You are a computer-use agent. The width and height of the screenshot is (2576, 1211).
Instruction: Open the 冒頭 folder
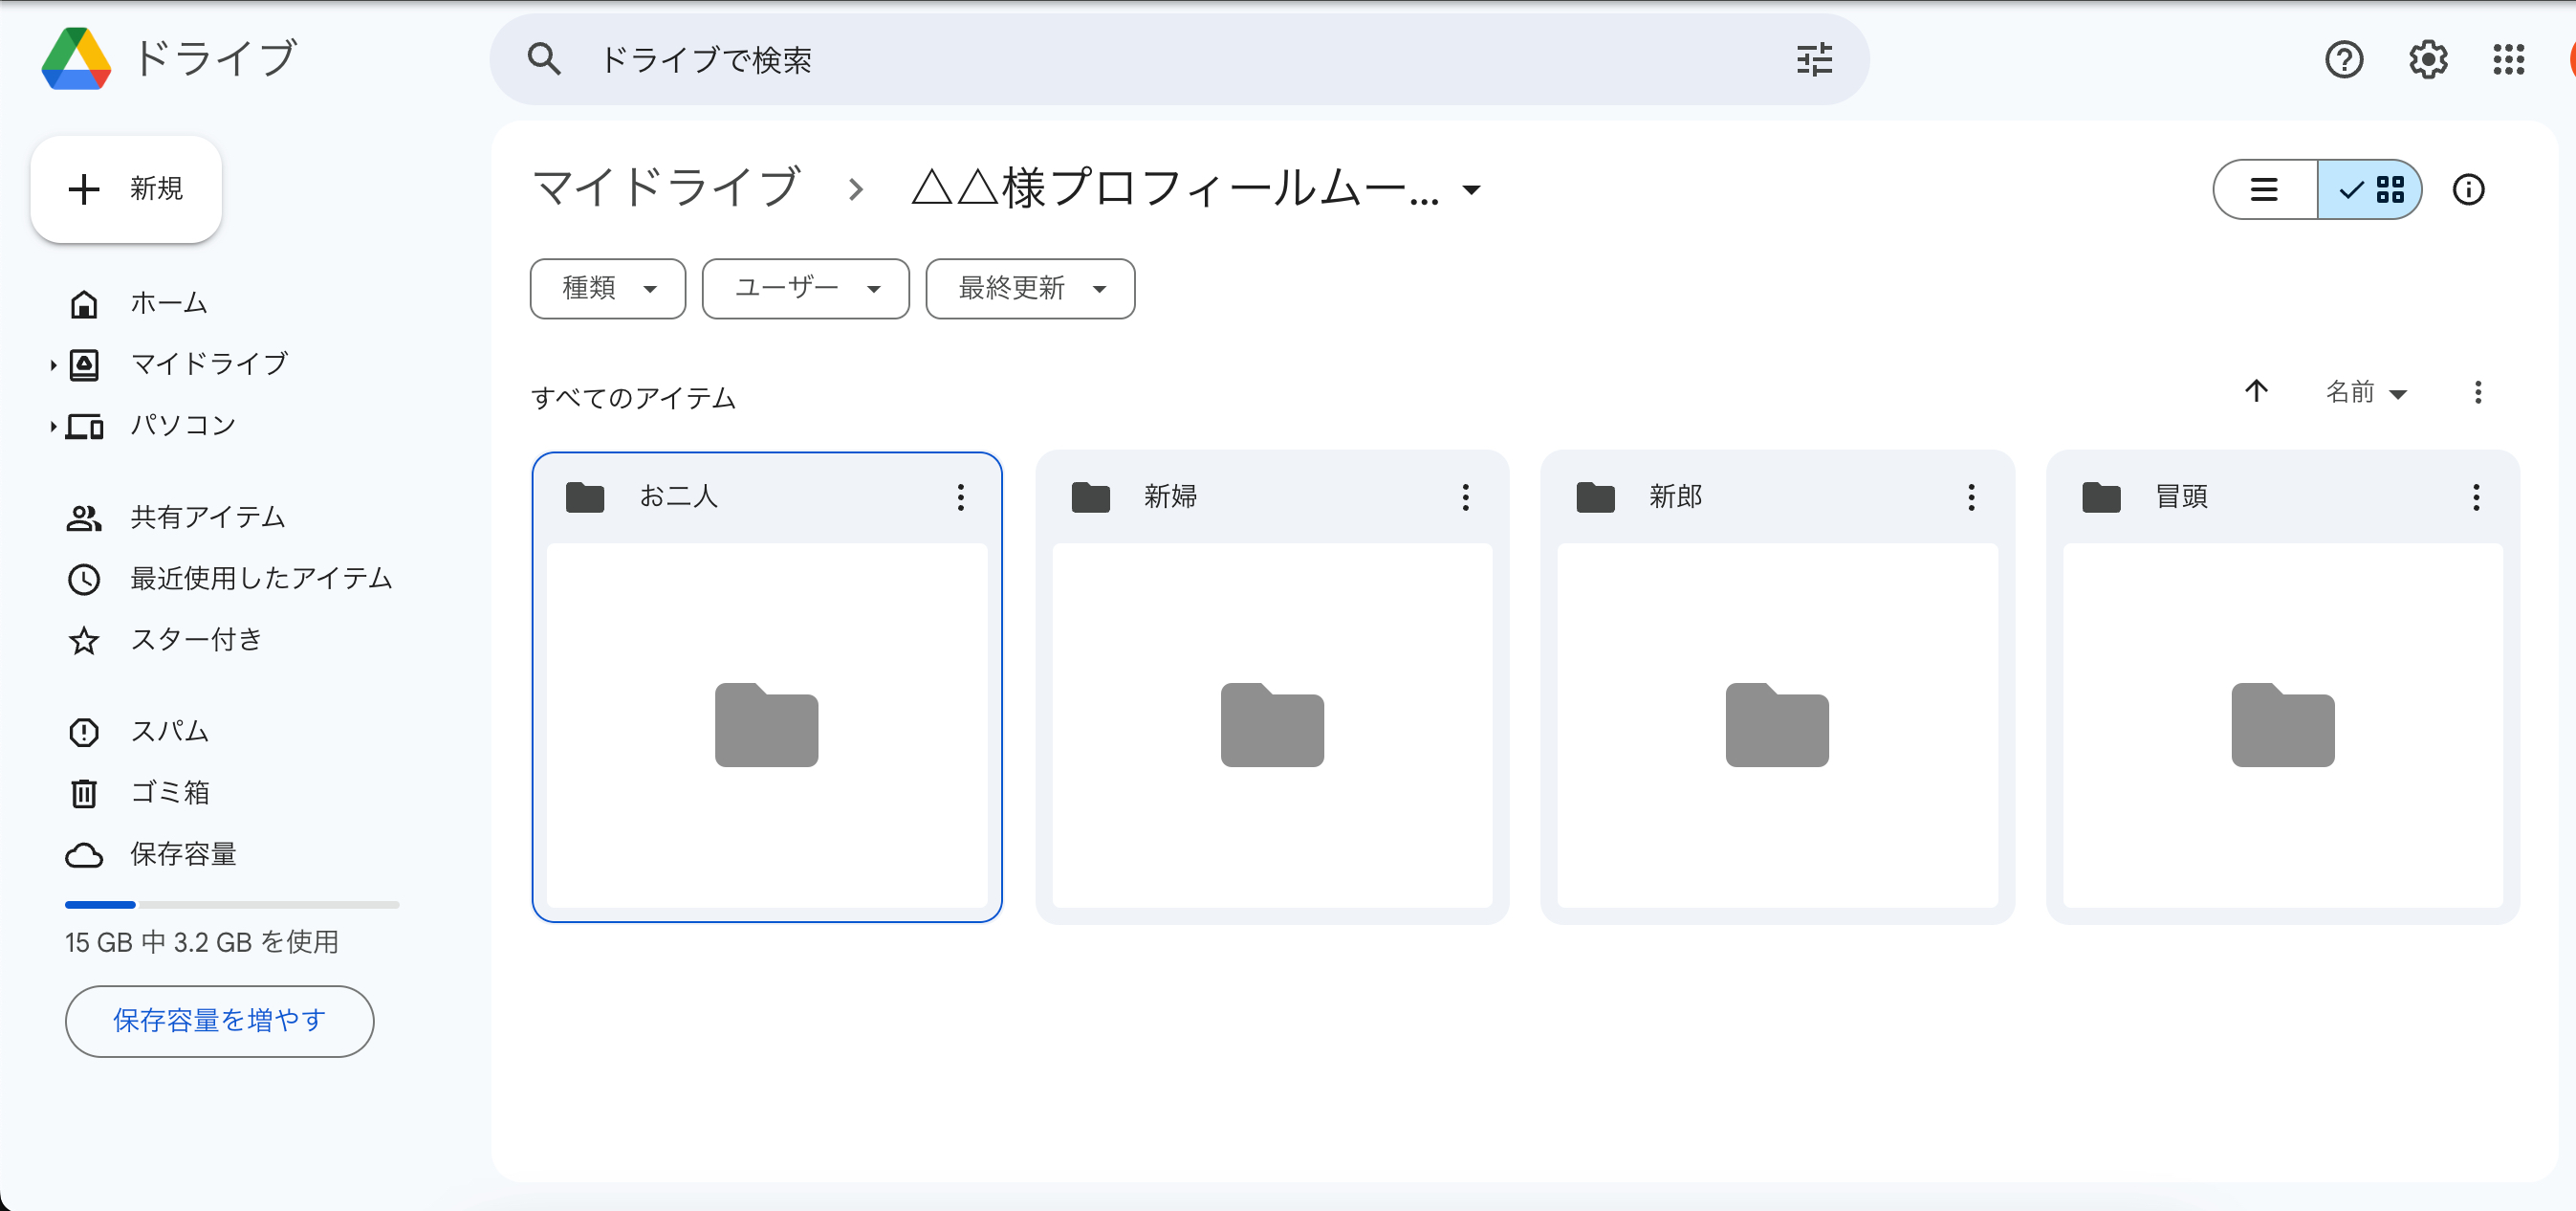point(2283,727)
